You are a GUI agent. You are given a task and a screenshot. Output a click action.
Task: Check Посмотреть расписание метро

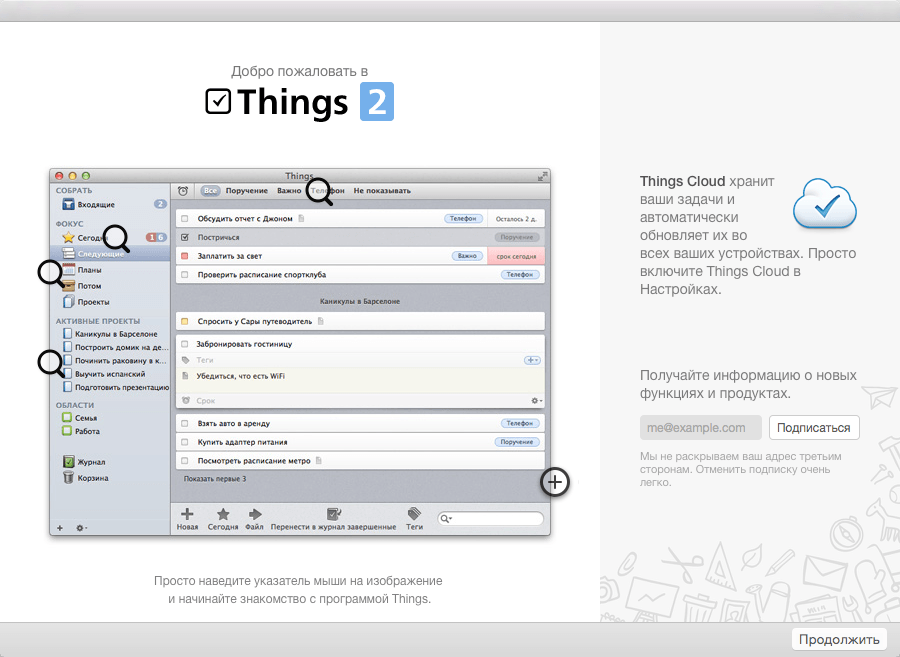(185, 461)
